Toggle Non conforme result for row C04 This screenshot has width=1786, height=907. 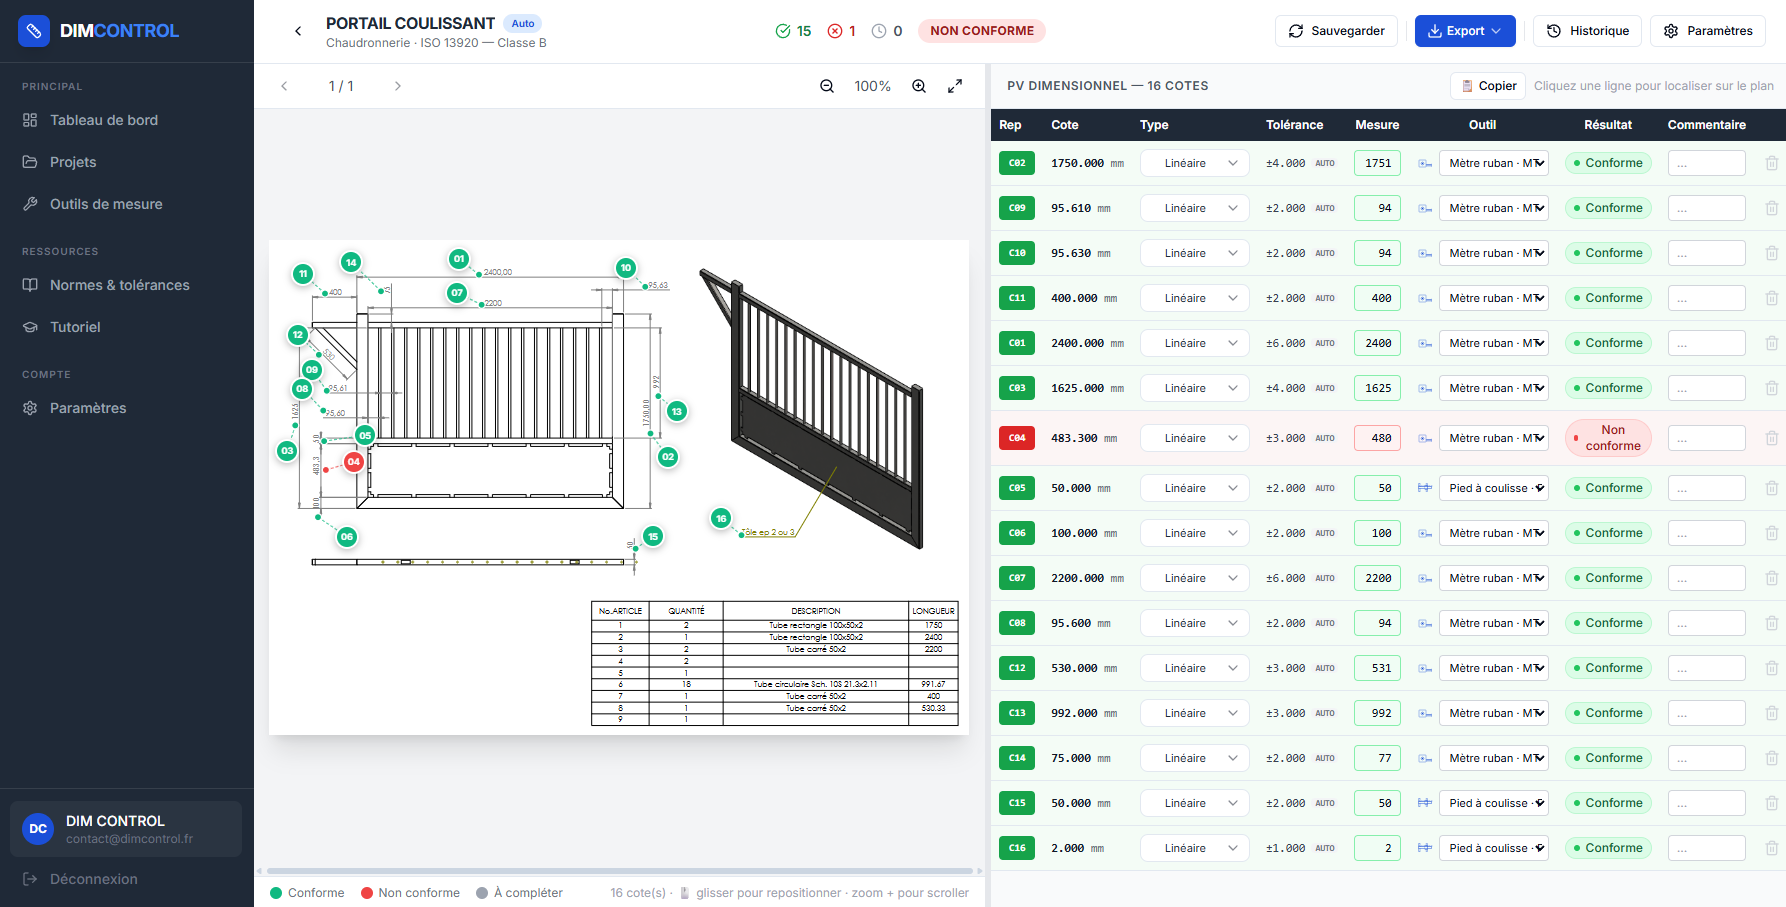tap(1607, 438)
